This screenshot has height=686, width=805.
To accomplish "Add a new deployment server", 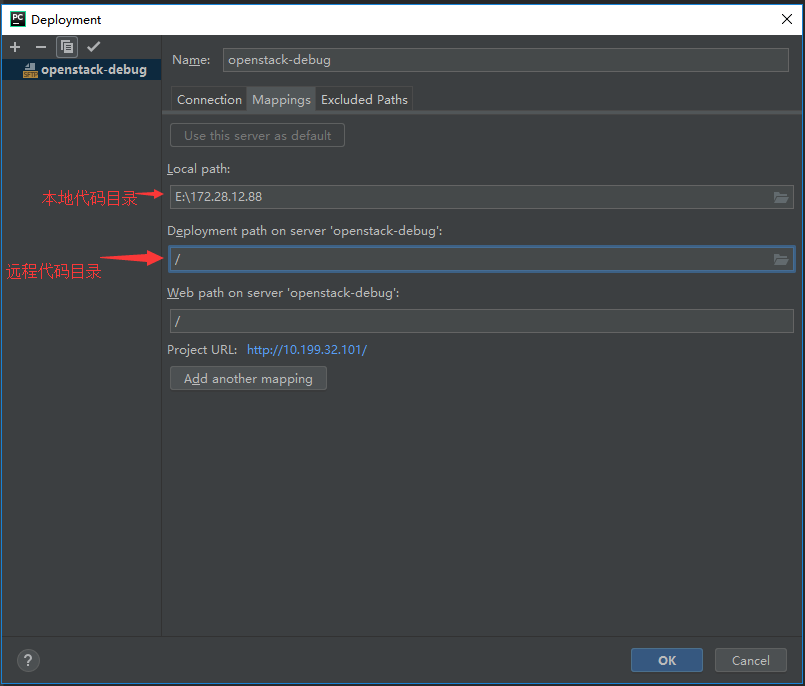I will click(x=15, y=47).
